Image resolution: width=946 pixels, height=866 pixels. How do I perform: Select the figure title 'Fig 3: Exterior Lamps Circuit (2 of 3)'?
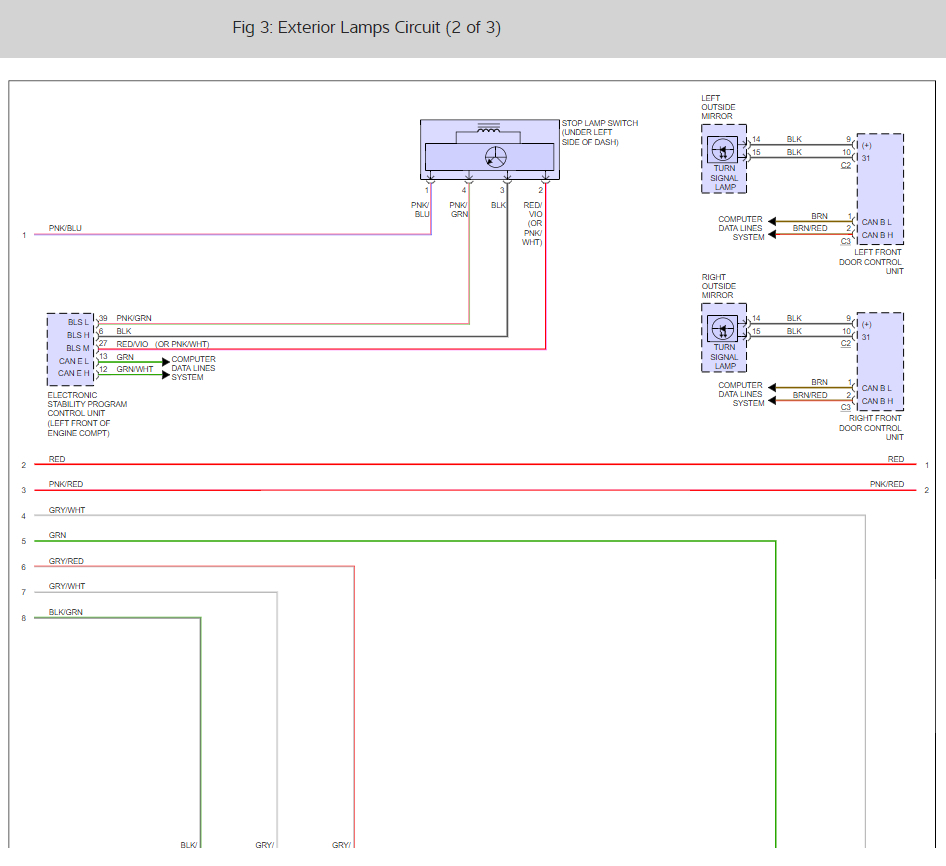click(x=366, y=28)
